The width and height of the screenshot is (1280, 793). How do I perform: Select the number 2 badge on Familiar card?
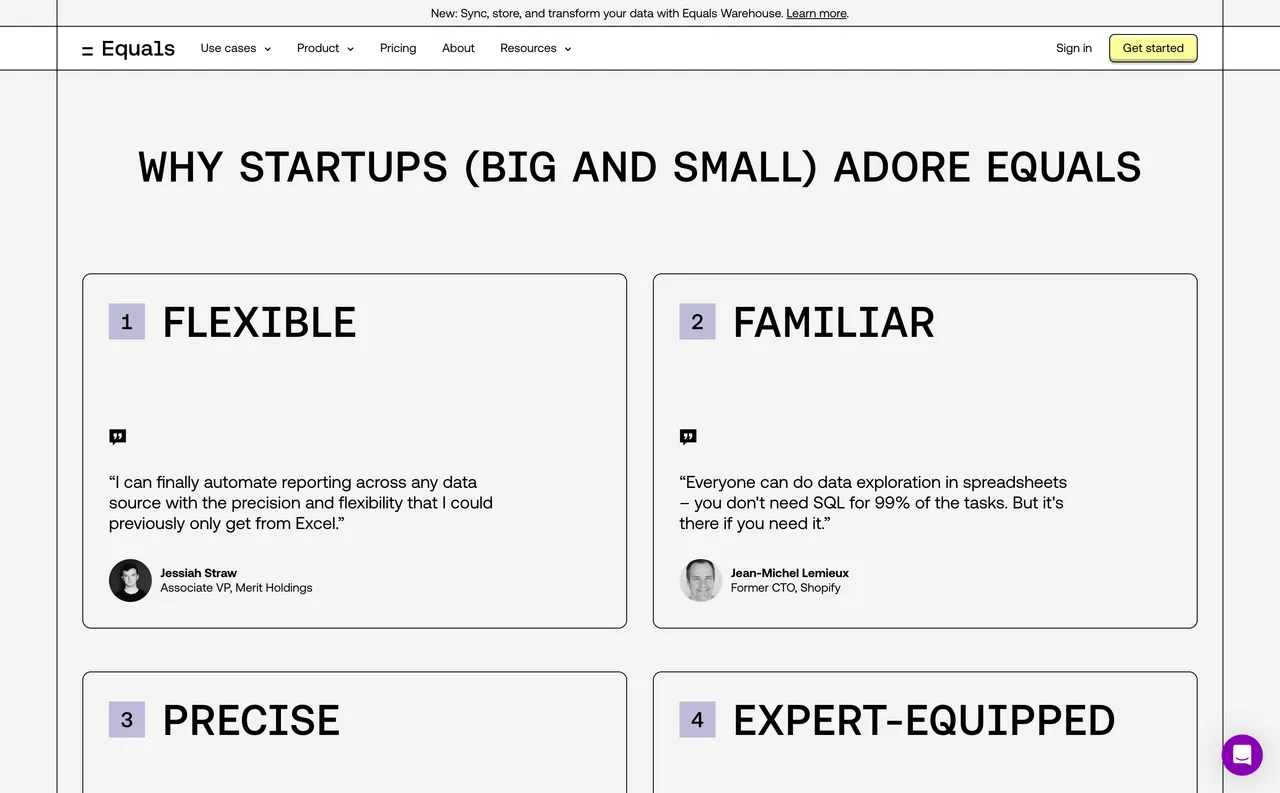coord(696,321)
